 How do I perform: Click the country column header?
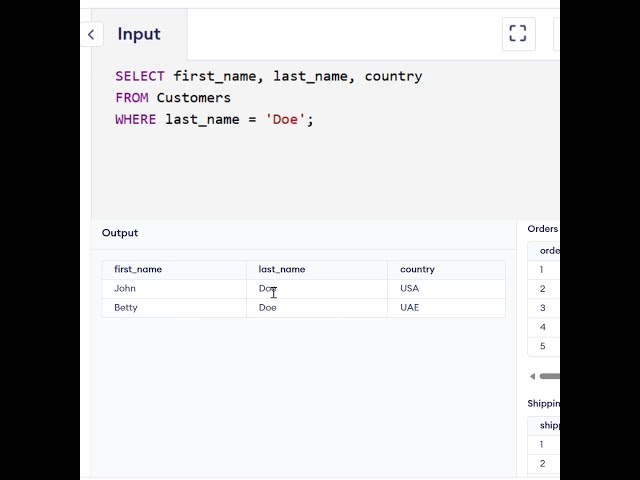point(447,269)
